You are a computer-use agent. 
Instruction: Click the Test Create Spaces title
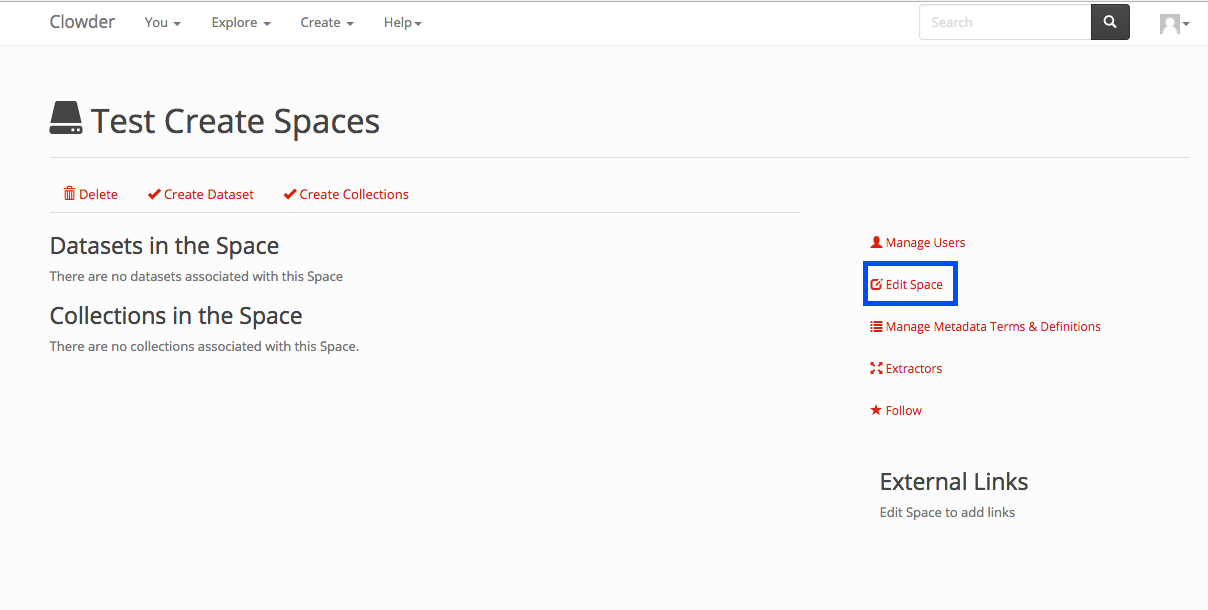(x=235, y=121)
